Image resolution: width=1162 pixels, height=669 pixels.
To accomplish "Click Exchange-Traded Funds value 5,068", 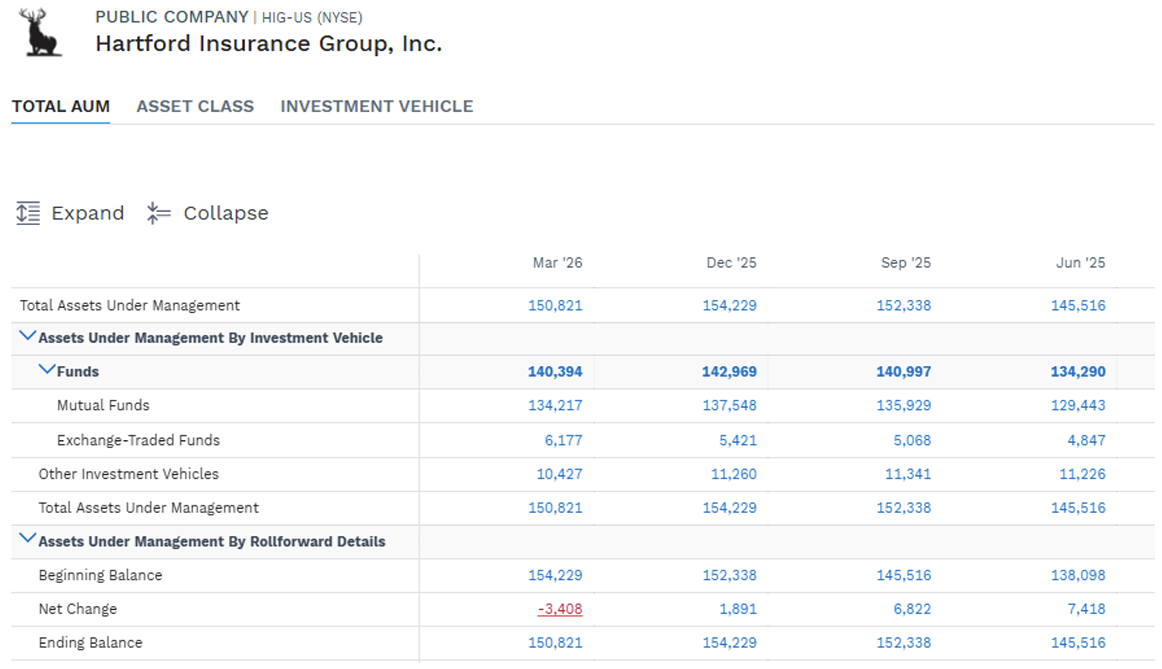I will coord(912,441).
